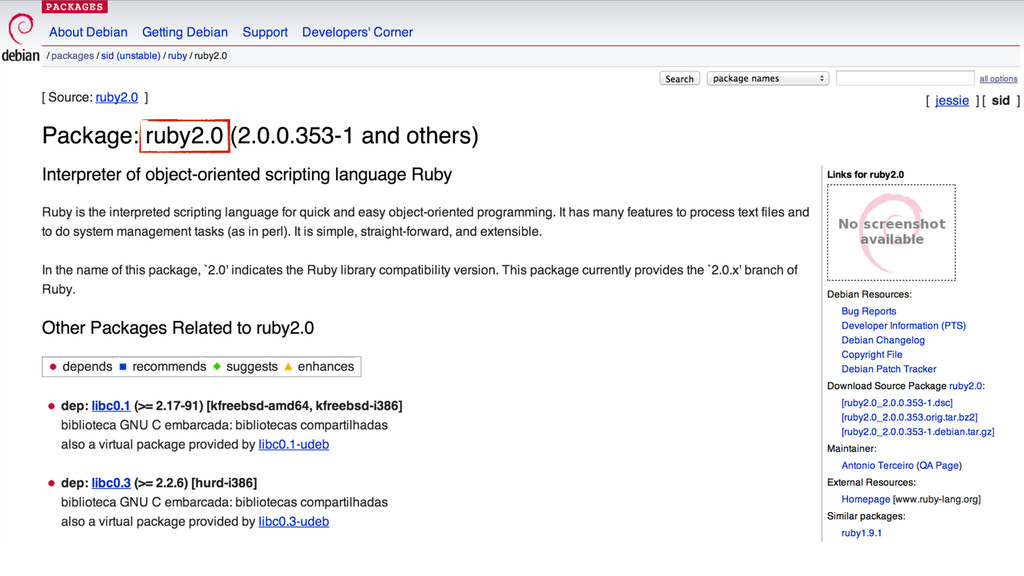
Task: Download ruby2.0_2.0.0.353-1.debian.tar.gz
Action: 918,432
